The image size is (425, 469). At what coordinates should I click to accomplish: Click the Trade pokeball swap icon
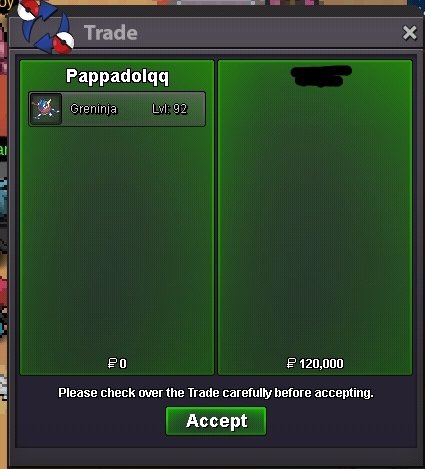tap(46, 27)
